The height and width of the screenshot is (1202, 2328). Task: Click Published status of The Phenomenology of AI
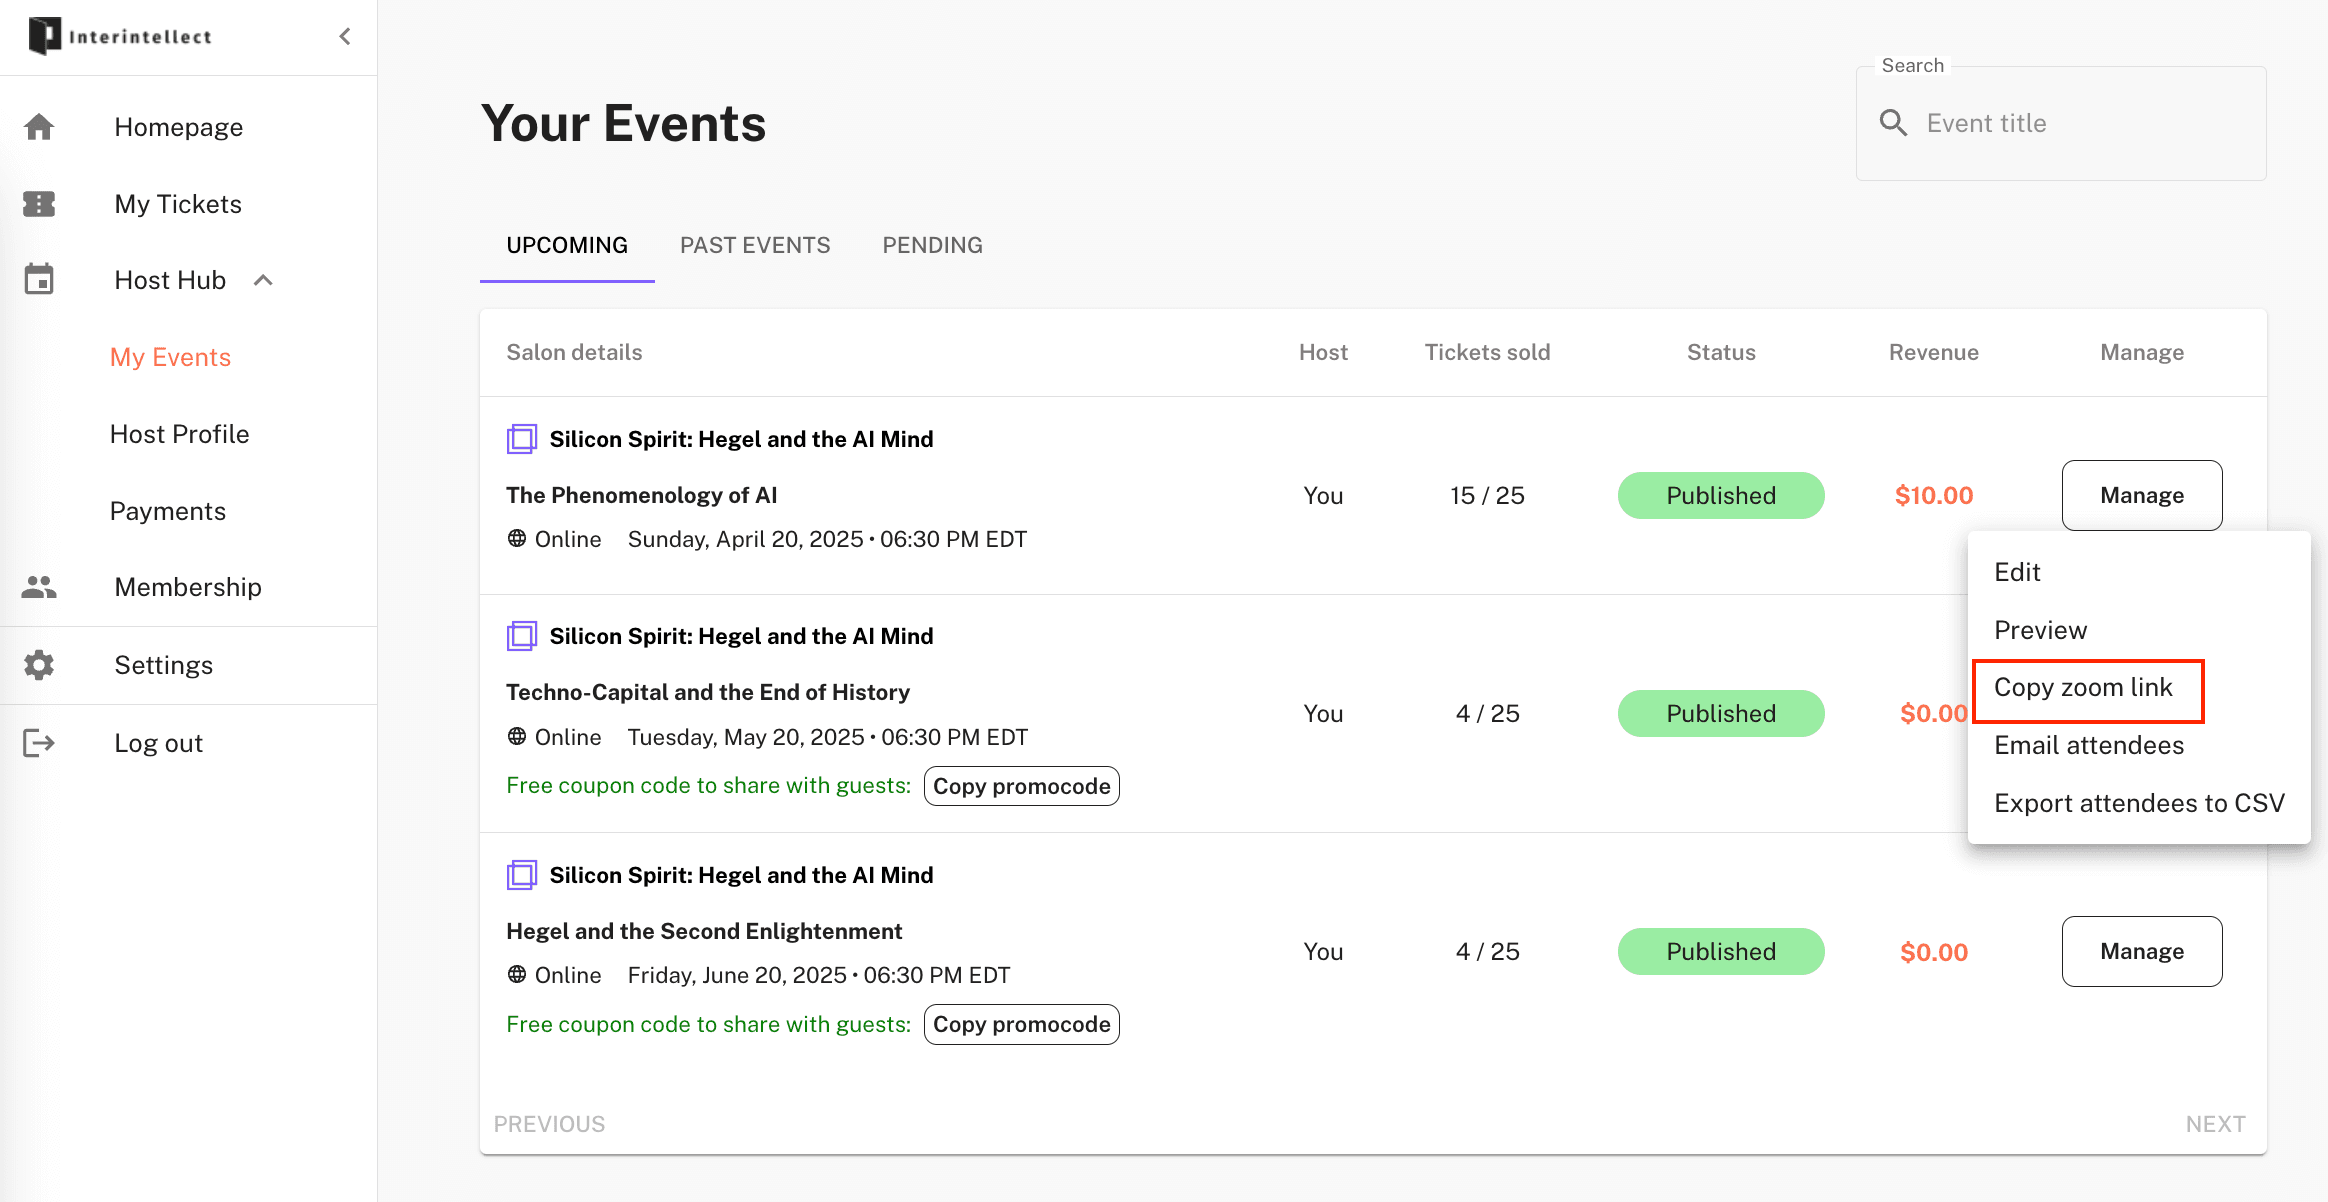tap(1721, 495)
